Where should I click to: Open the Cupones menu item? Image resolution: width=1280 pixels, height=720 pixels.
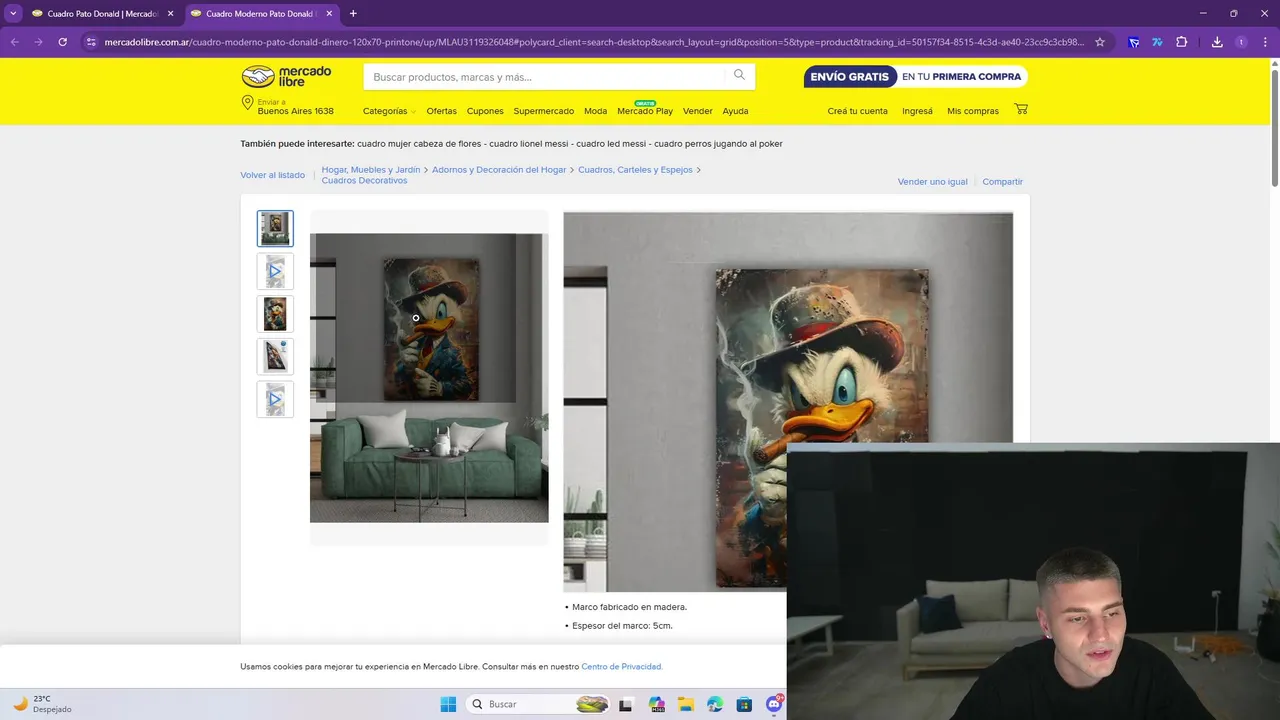point(485,111)
